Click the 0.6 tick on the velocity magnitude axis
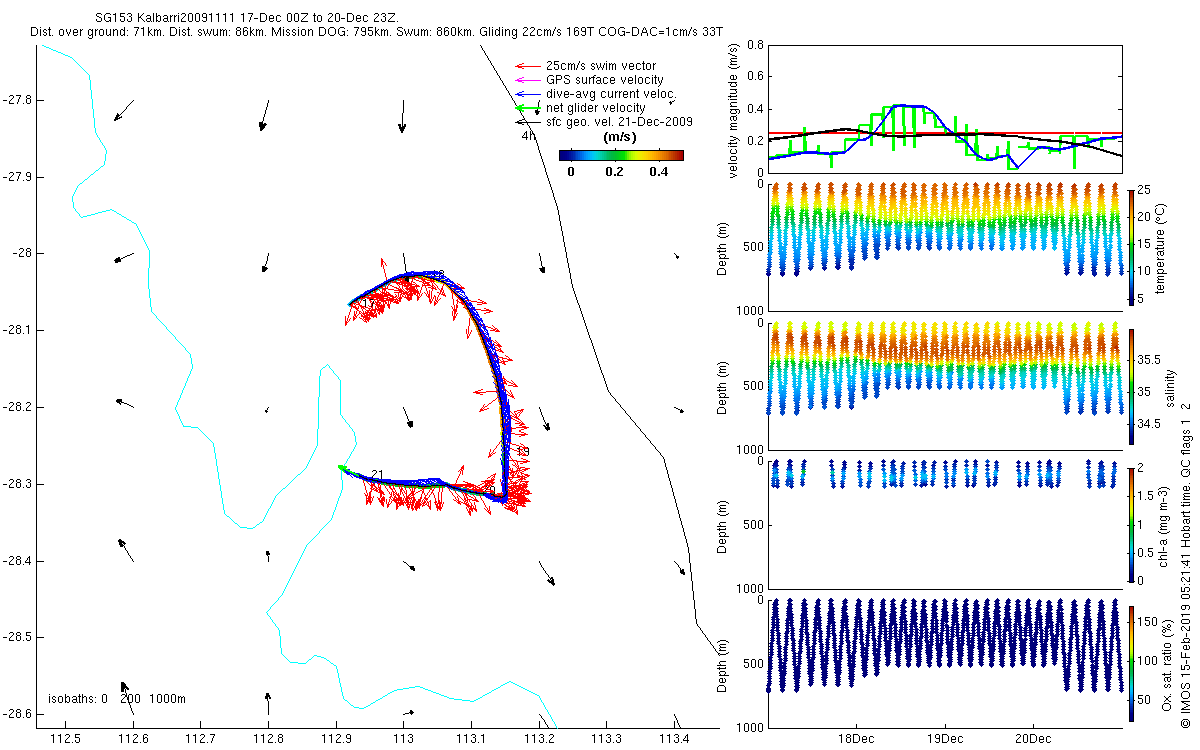This screenshot has width=1200, height=750. (754, 77)
